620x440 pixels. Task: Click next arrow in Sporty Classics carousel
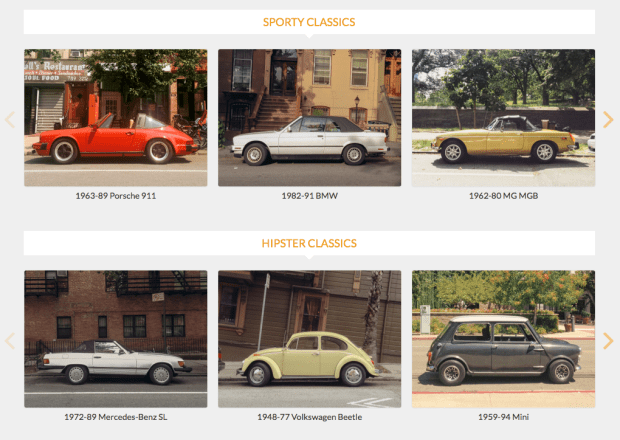[x=608, y=120]
